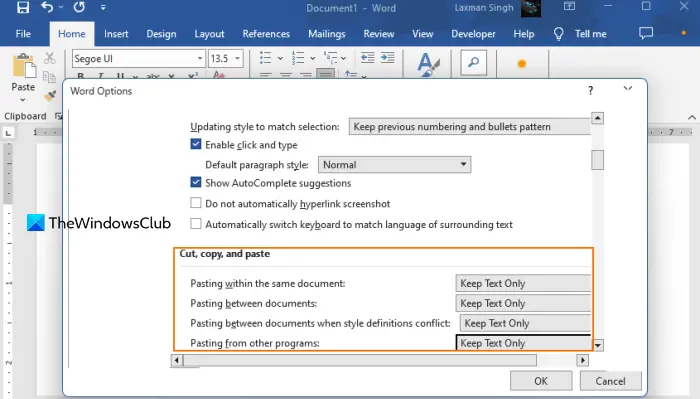
Task: Click the vertical scrollbar thumb in options
Action: coord(597,160)
